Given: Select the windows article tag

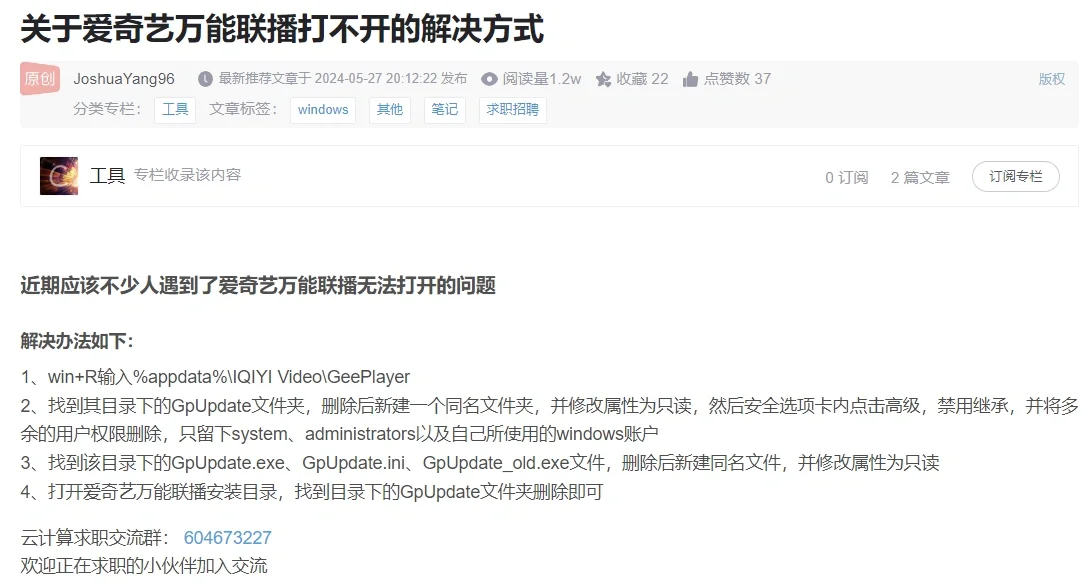Looking at the screenshot, I should (x=322, y=110).
